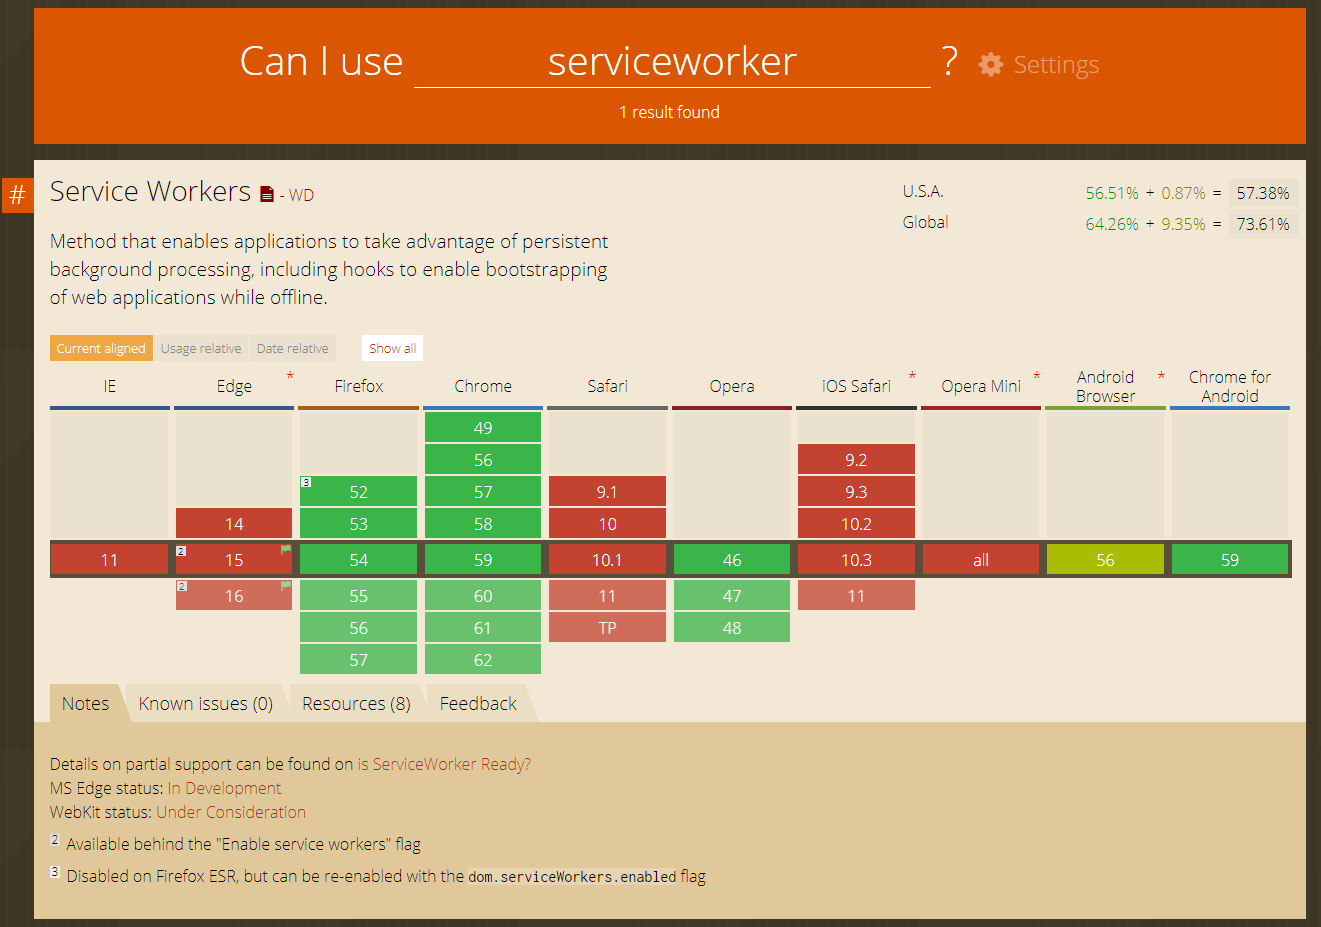
Task: Click the asterisk next to Opera Mini
Action: (1037, 377)
